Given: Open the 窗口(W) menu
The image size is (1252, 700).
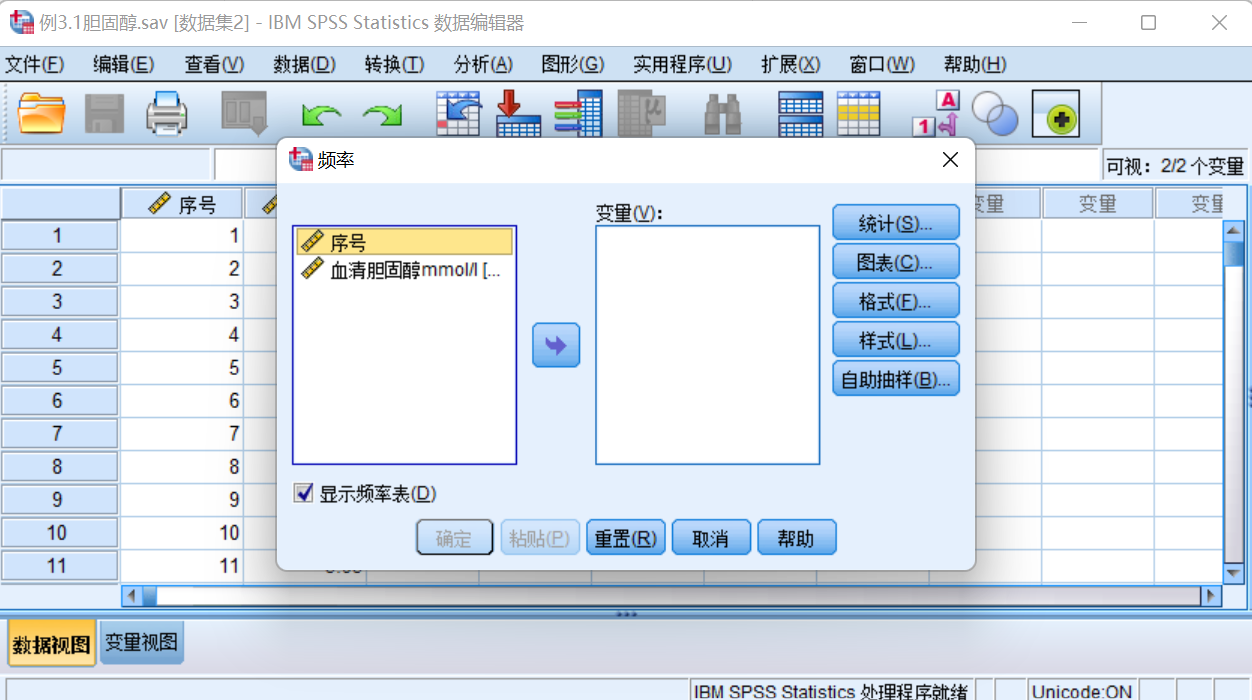Looking at the screenshot, I should (x=882, y=64).
